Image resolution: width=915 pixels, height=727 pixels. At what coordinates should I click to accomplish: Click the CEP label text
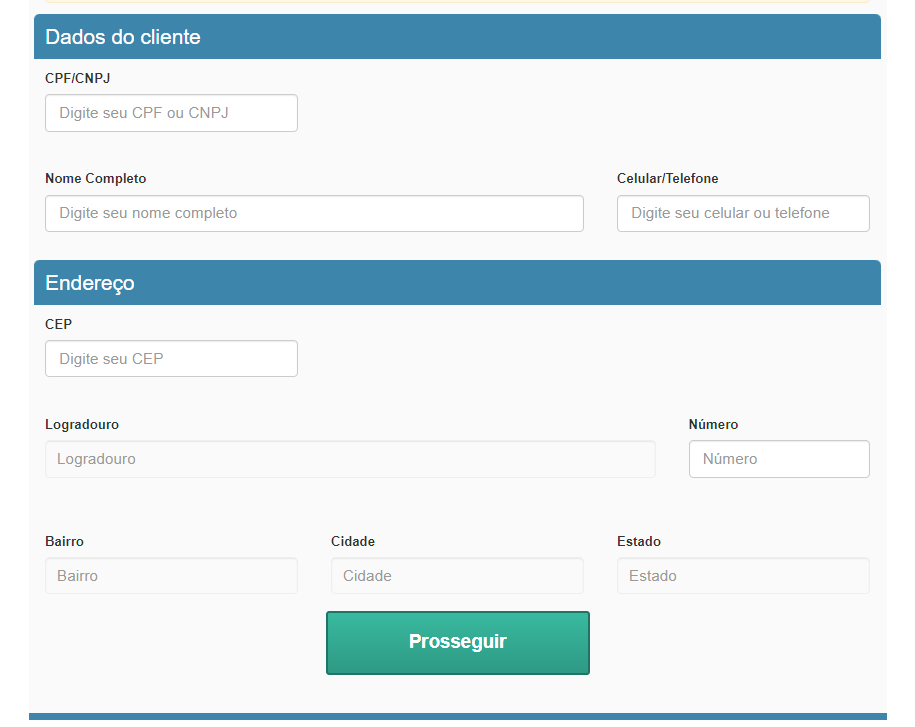59,325
